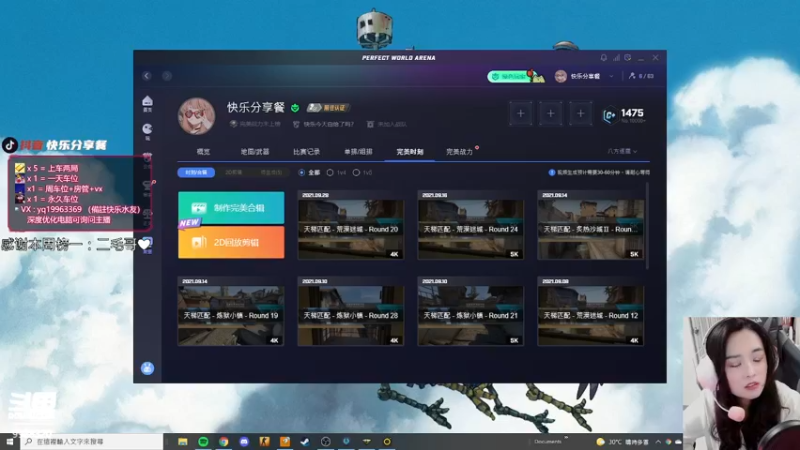
Task: Focus the Windows taskbar search box
Action: click(x=92, y=442)
